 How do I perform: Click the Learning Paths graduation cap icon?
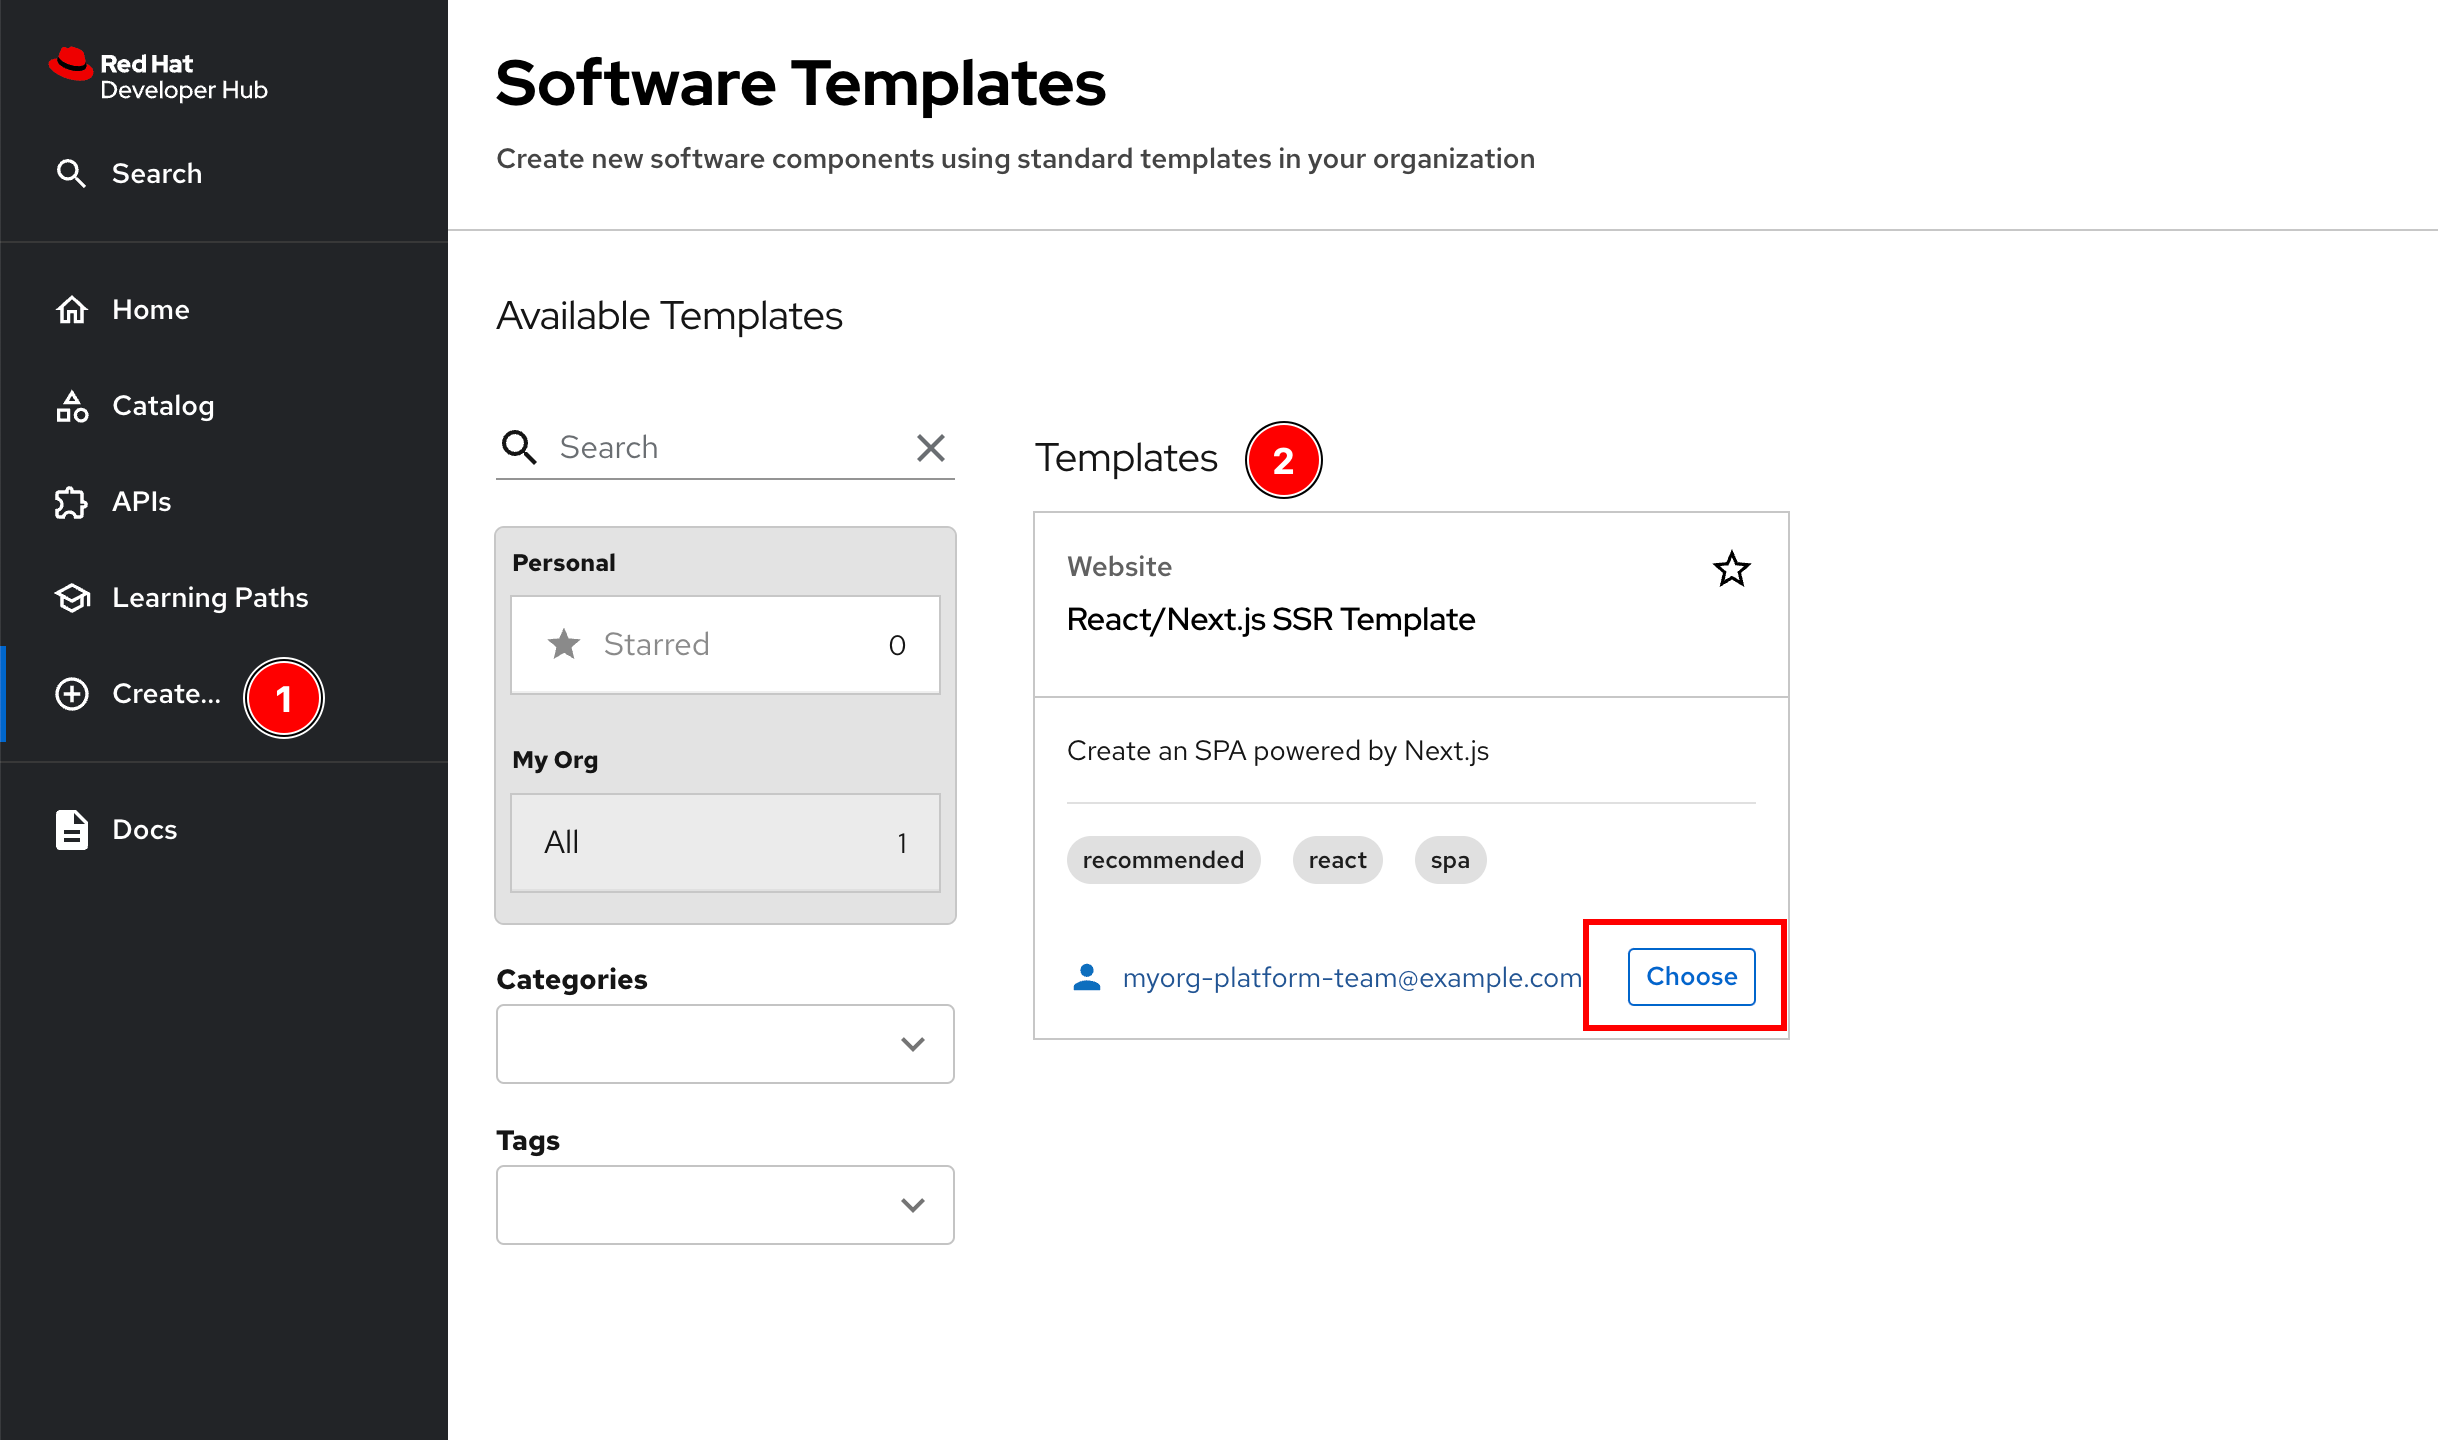[71, 598]
